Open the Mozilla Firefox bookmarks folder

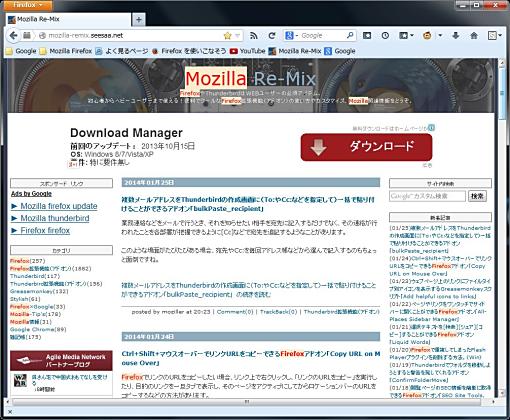point(66,51)
